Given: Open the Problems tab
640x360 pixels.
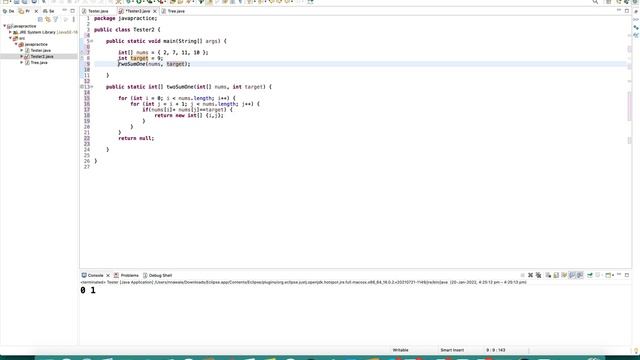Looking at the screenshot, I should pos(127,276).
